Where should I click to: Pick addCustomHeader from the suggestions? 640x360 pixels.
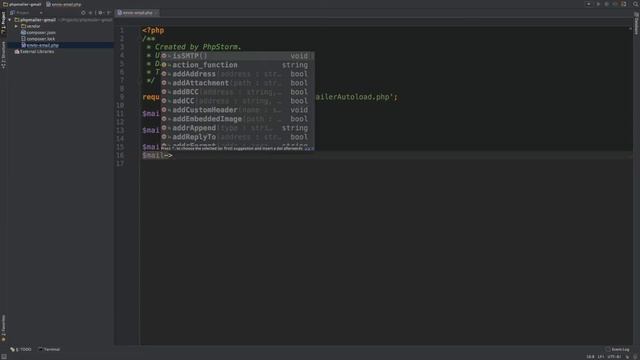pos(237,110)
